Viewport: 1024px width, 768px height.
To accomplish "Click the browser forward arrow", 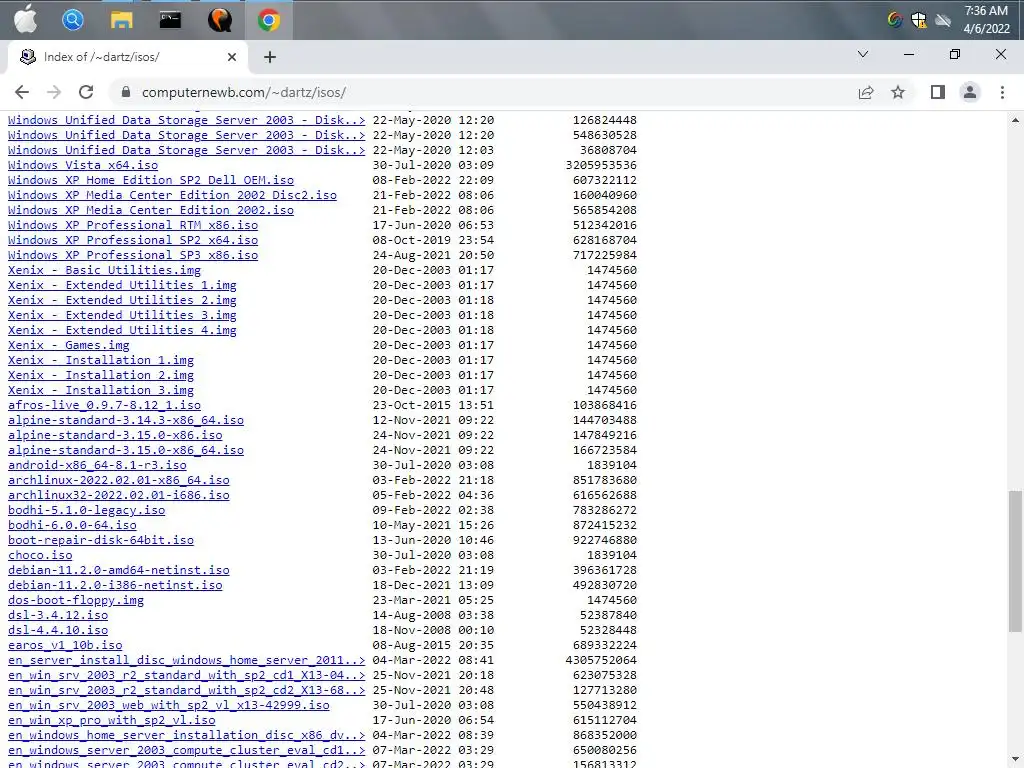I will pyautogui.click(x=54, y=92).
